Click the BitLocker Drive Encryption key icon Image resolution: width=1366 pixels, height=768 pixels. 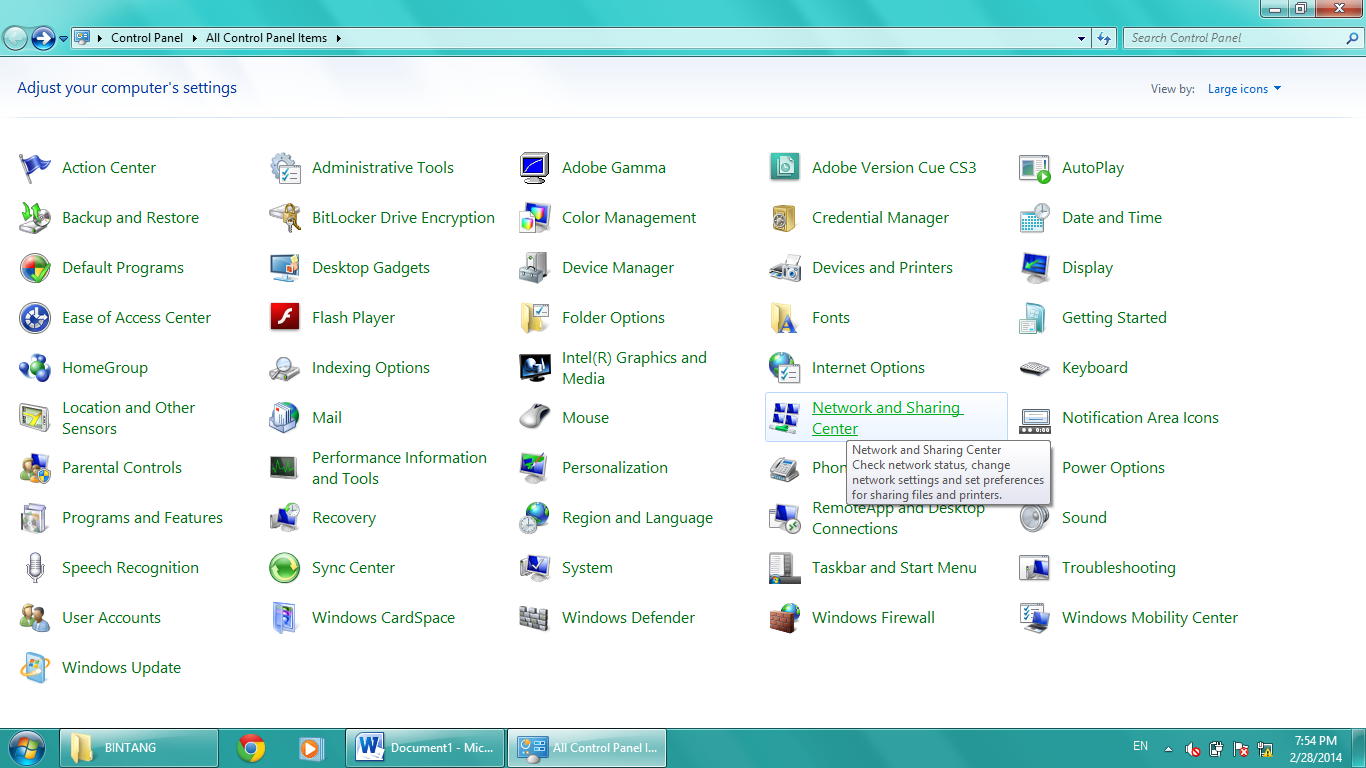[285, 218]
